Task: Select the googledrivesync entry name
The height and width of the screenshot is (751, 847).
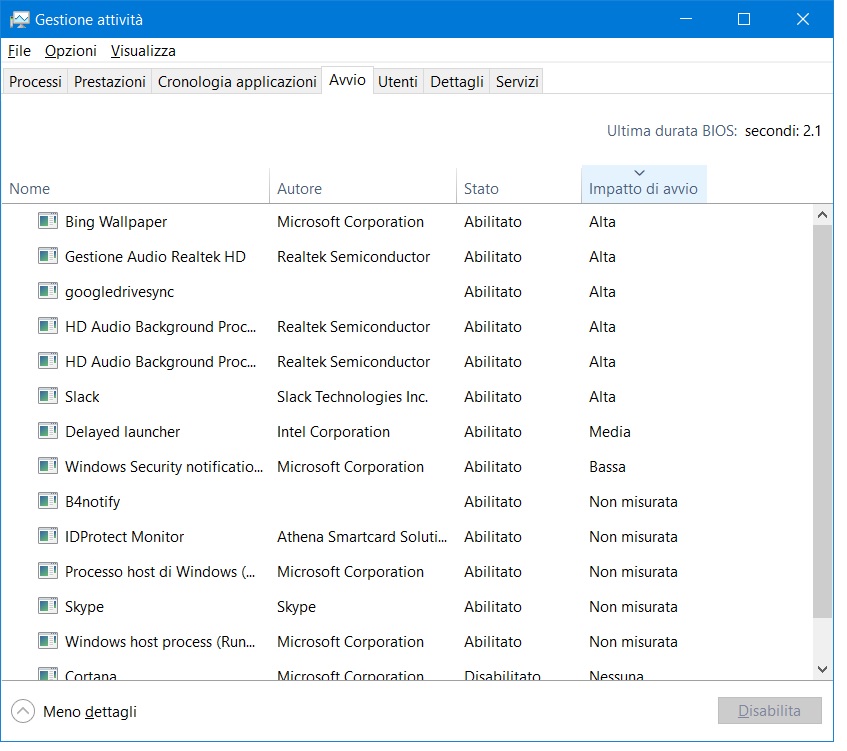Action: (119, 292)
